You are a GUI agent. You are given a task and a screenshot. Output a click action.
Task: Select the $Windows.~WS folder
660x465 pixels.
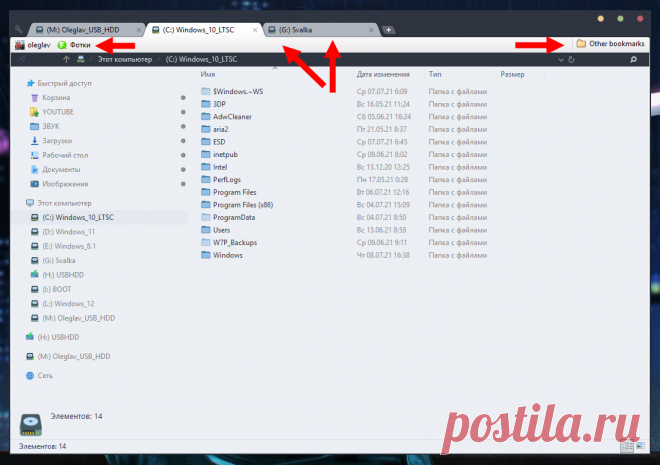point(232,91)
